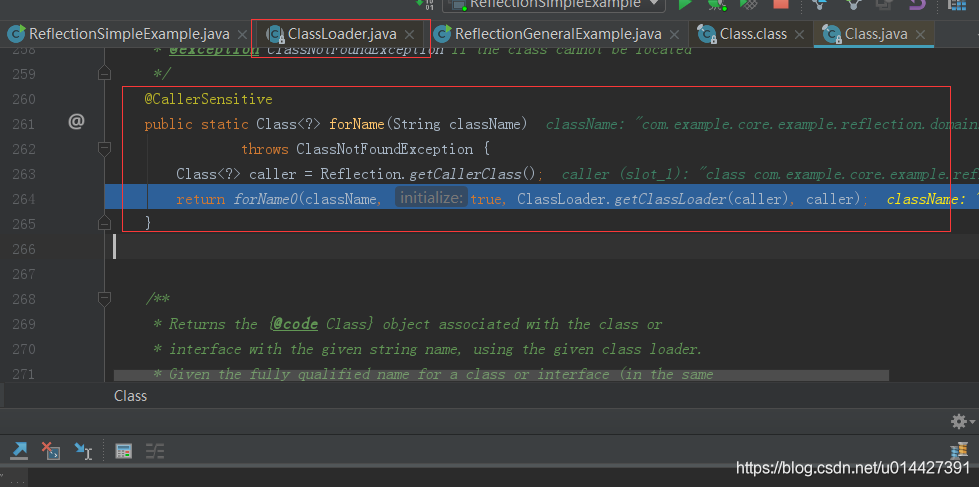Click the @code tag on line 269

coord(296,324)
